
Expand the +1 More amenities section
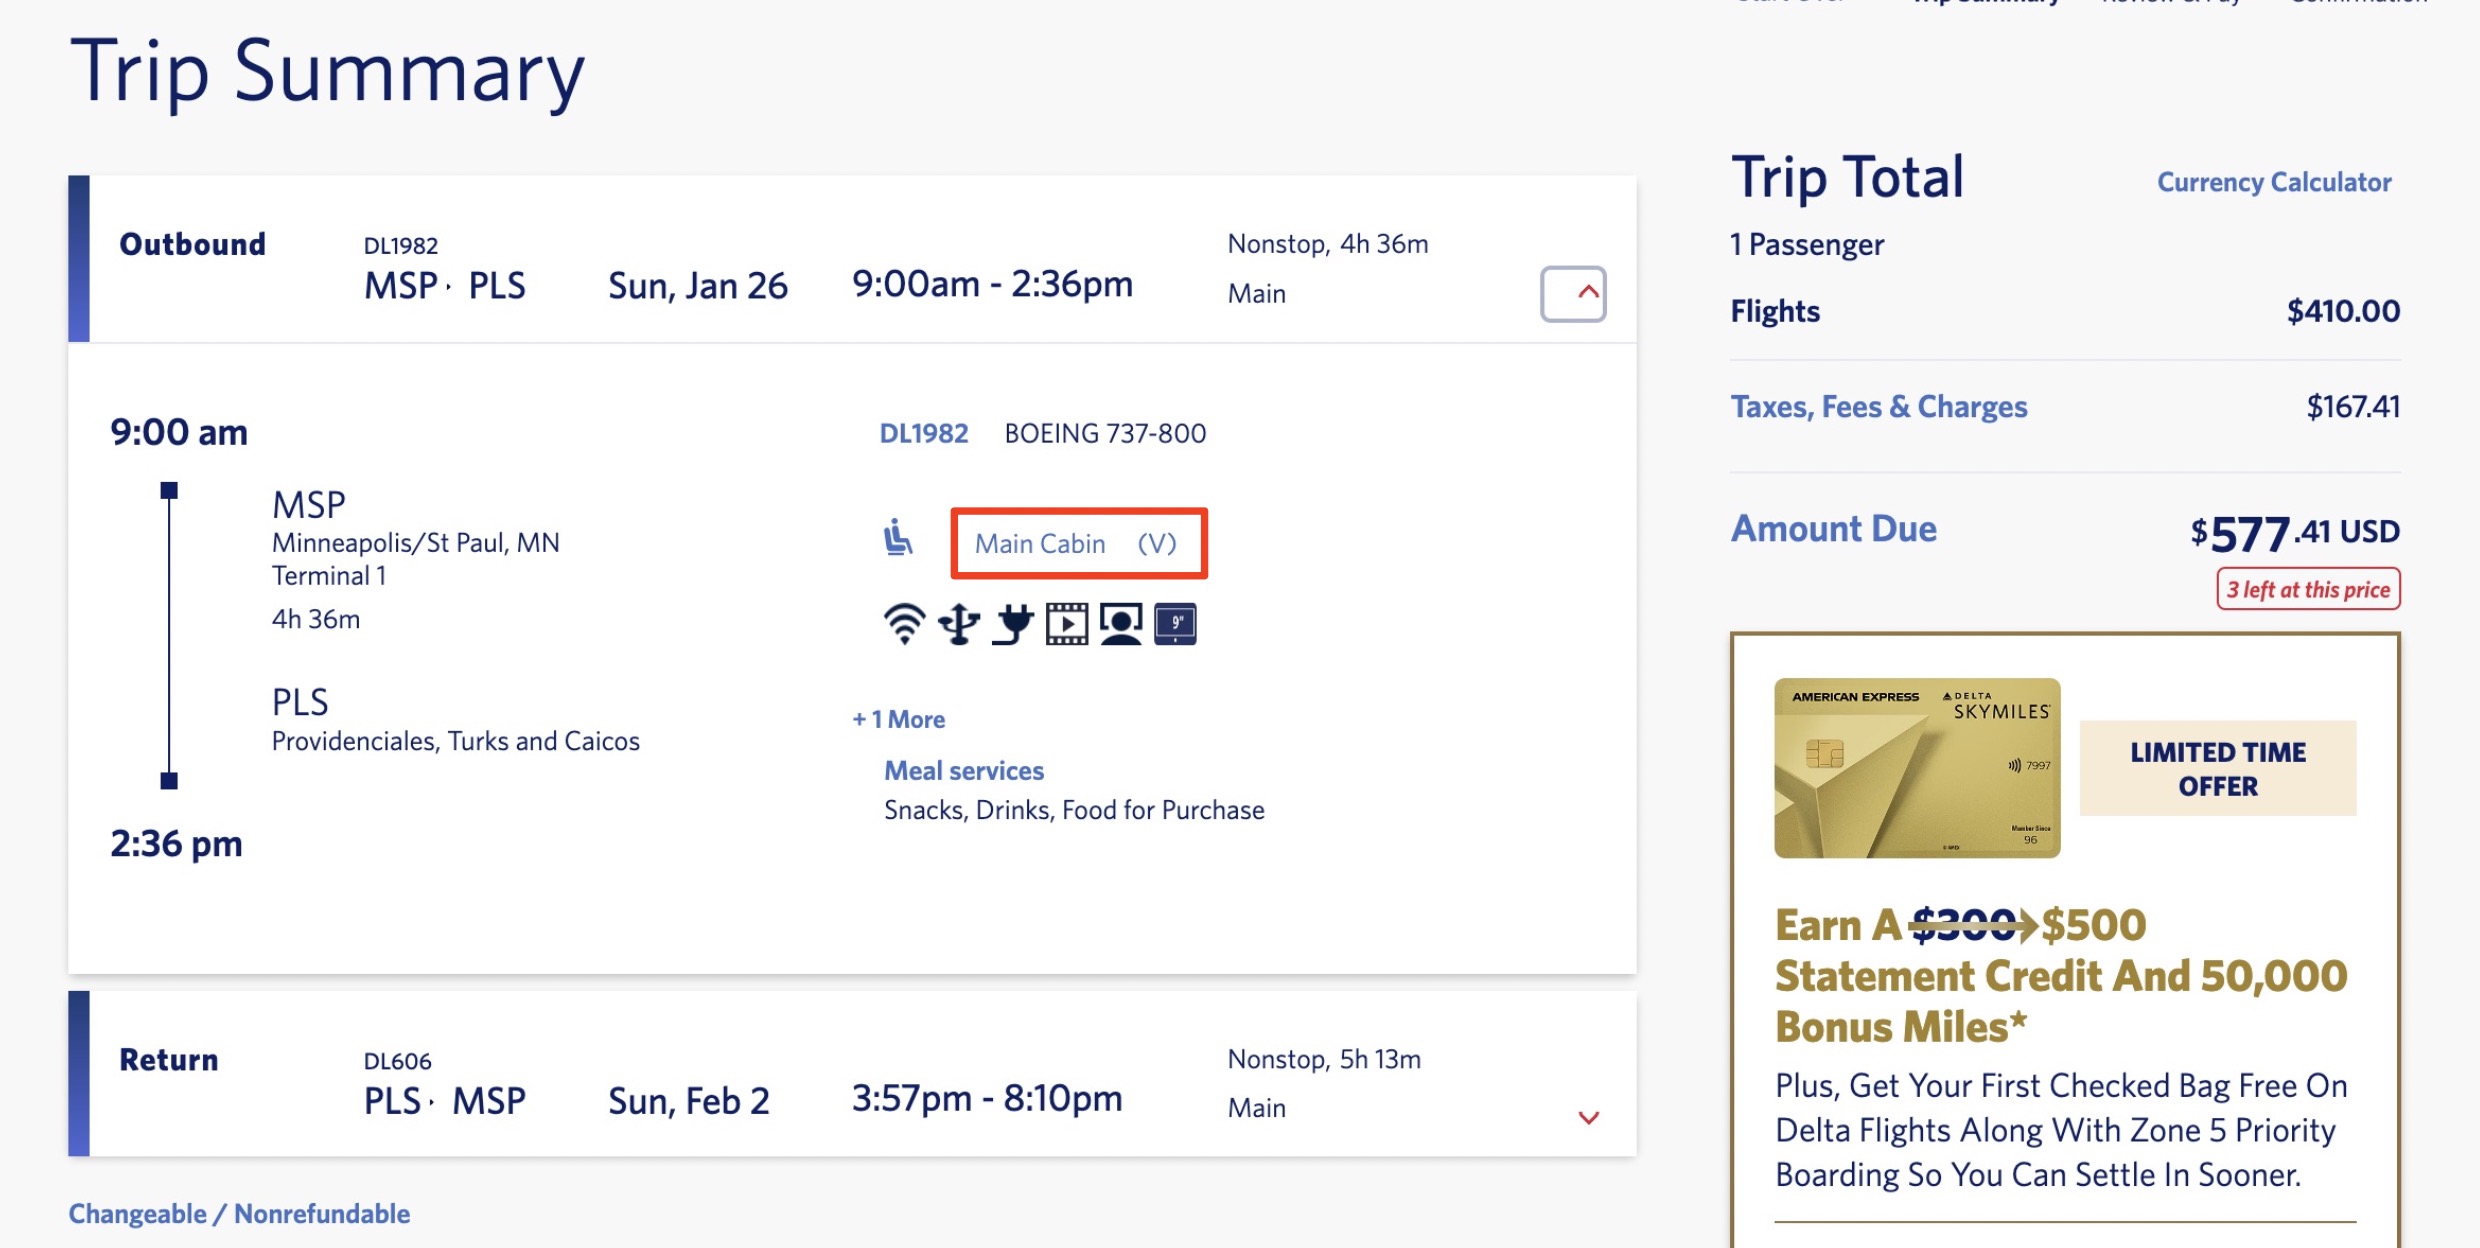click(x=897, y=718)
